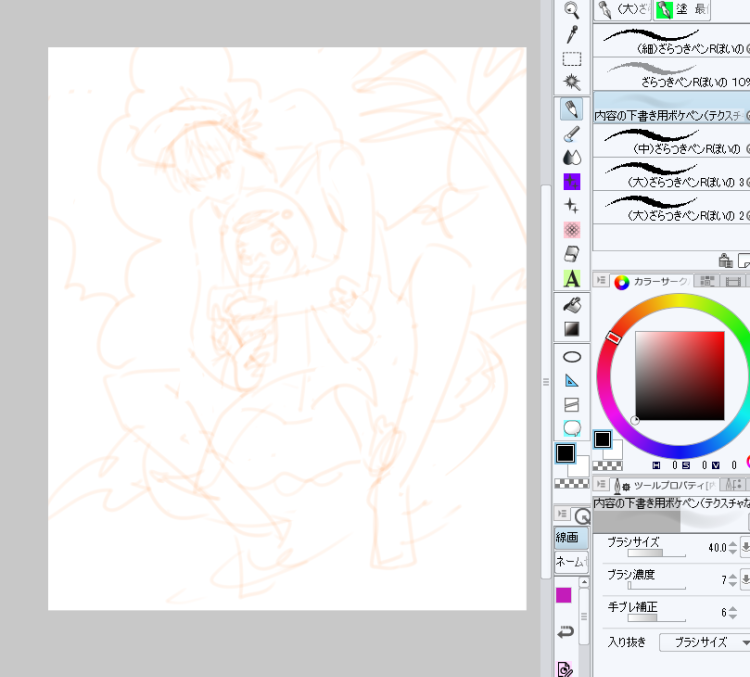Choose the 内容の下書き用ボケペン brush preset
Screen dimensions: 750x677
(x=672, y=108)
